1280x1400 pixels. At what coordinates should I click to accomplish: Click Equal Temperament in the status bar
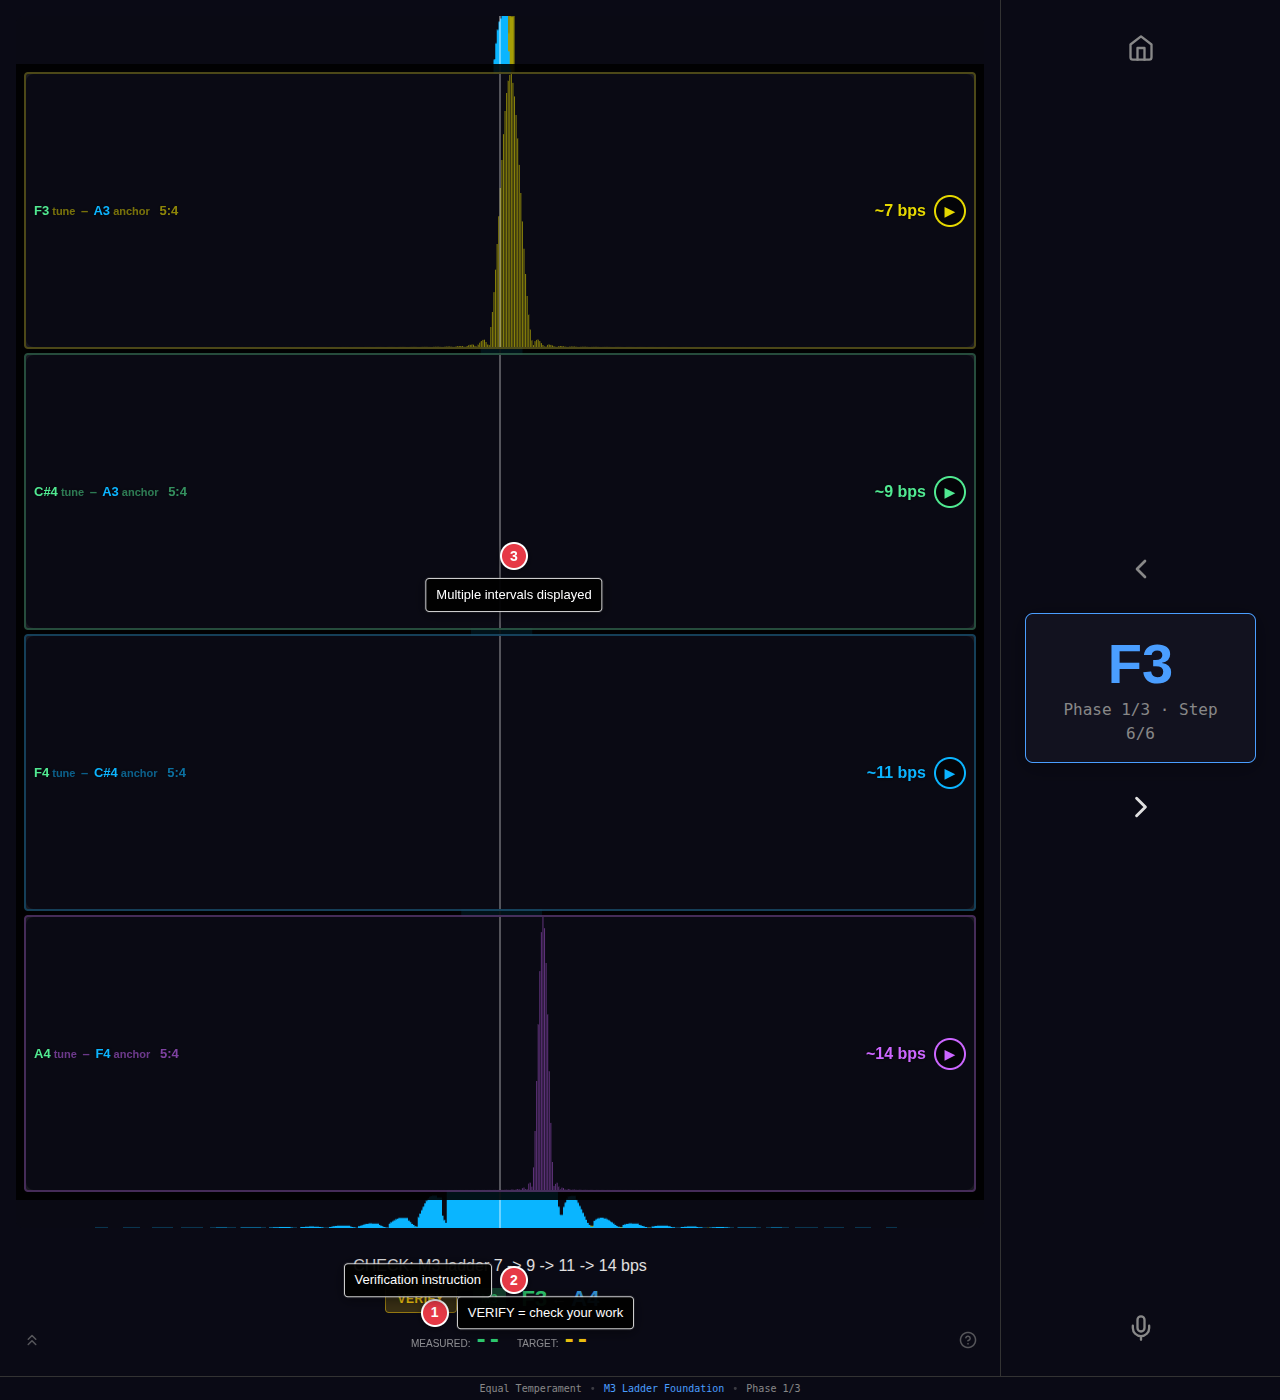click(530, 1388)
